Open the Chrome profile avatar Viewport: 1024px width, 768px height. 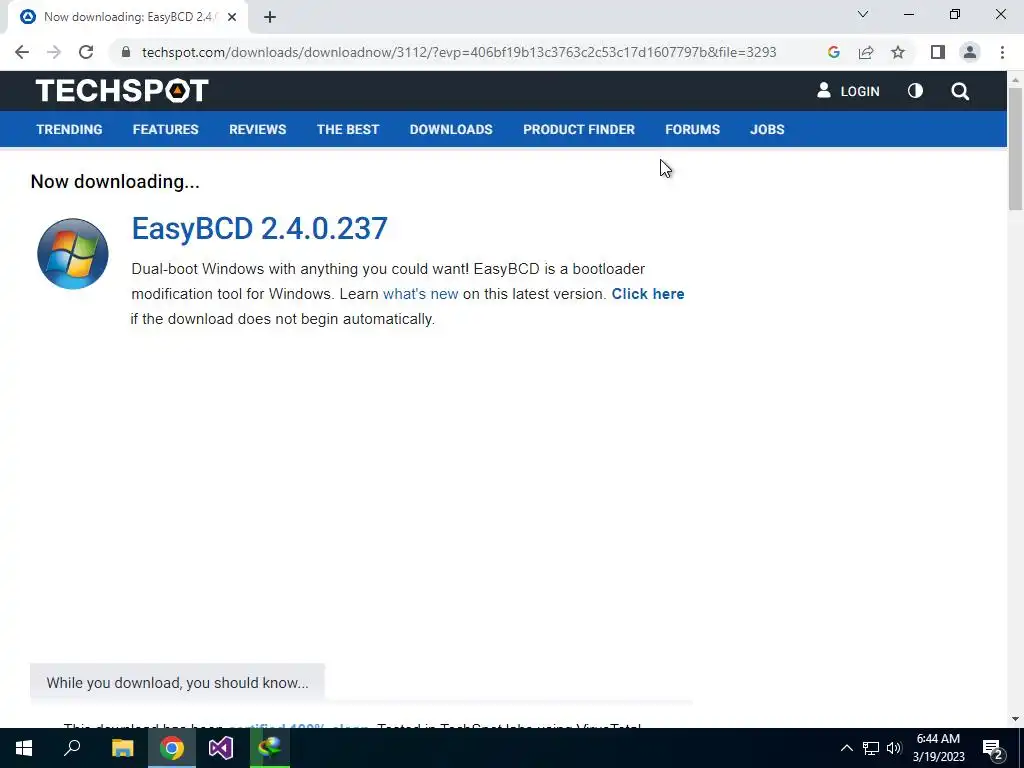click(970, 52)
